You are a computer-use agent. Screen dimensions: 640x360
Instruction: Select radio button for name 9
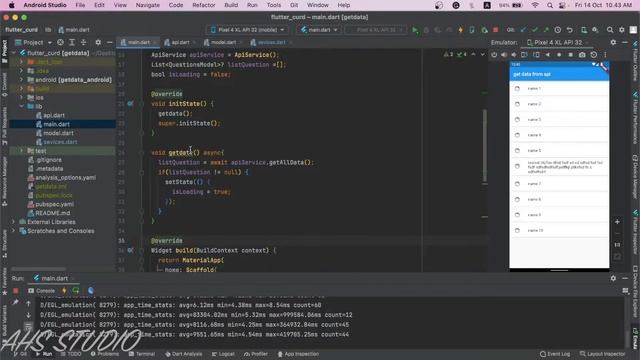[517, 215]
